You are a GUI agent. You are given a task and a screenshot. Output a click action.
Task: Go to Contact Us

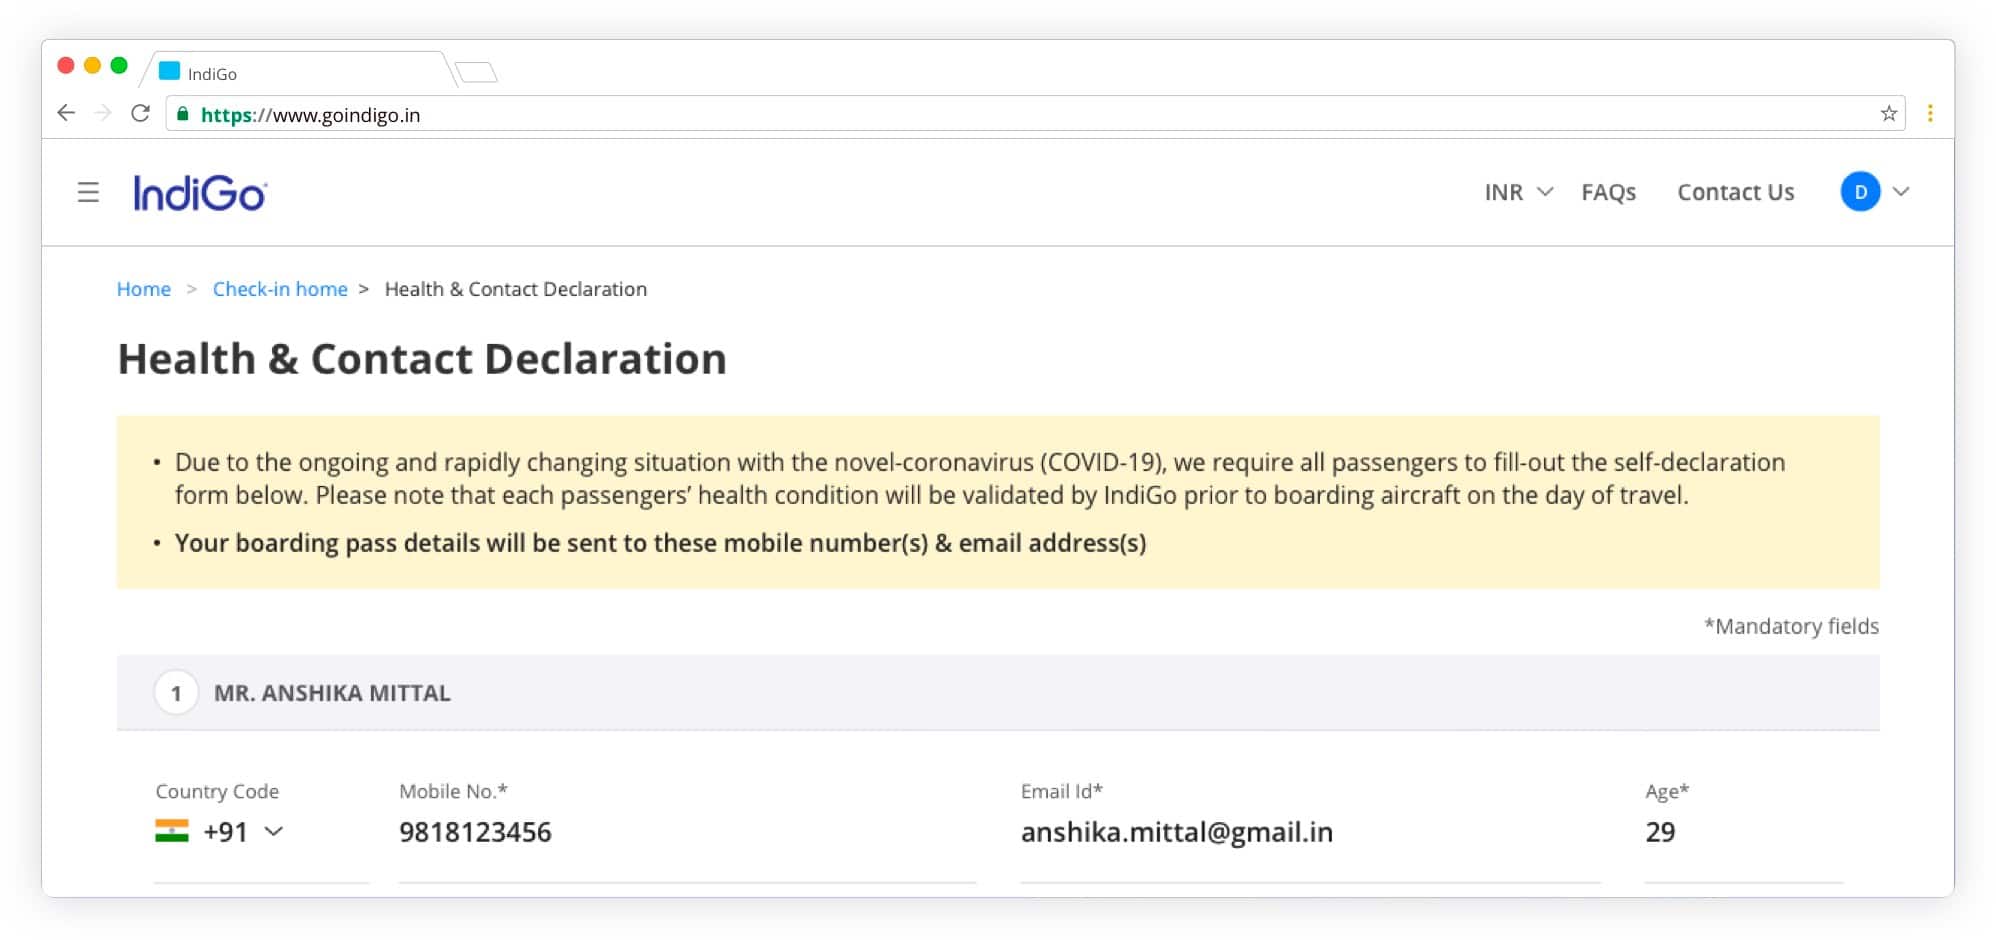[1735, 192]
